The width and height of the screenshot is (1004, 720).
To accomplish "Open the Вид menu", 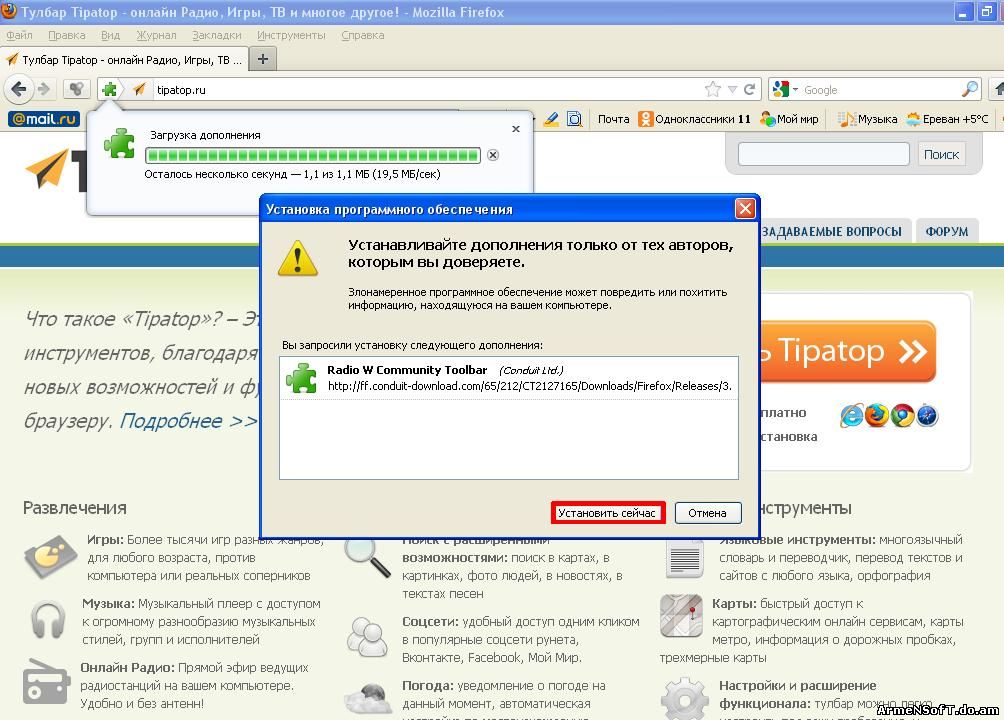I will tap(110, 35).
